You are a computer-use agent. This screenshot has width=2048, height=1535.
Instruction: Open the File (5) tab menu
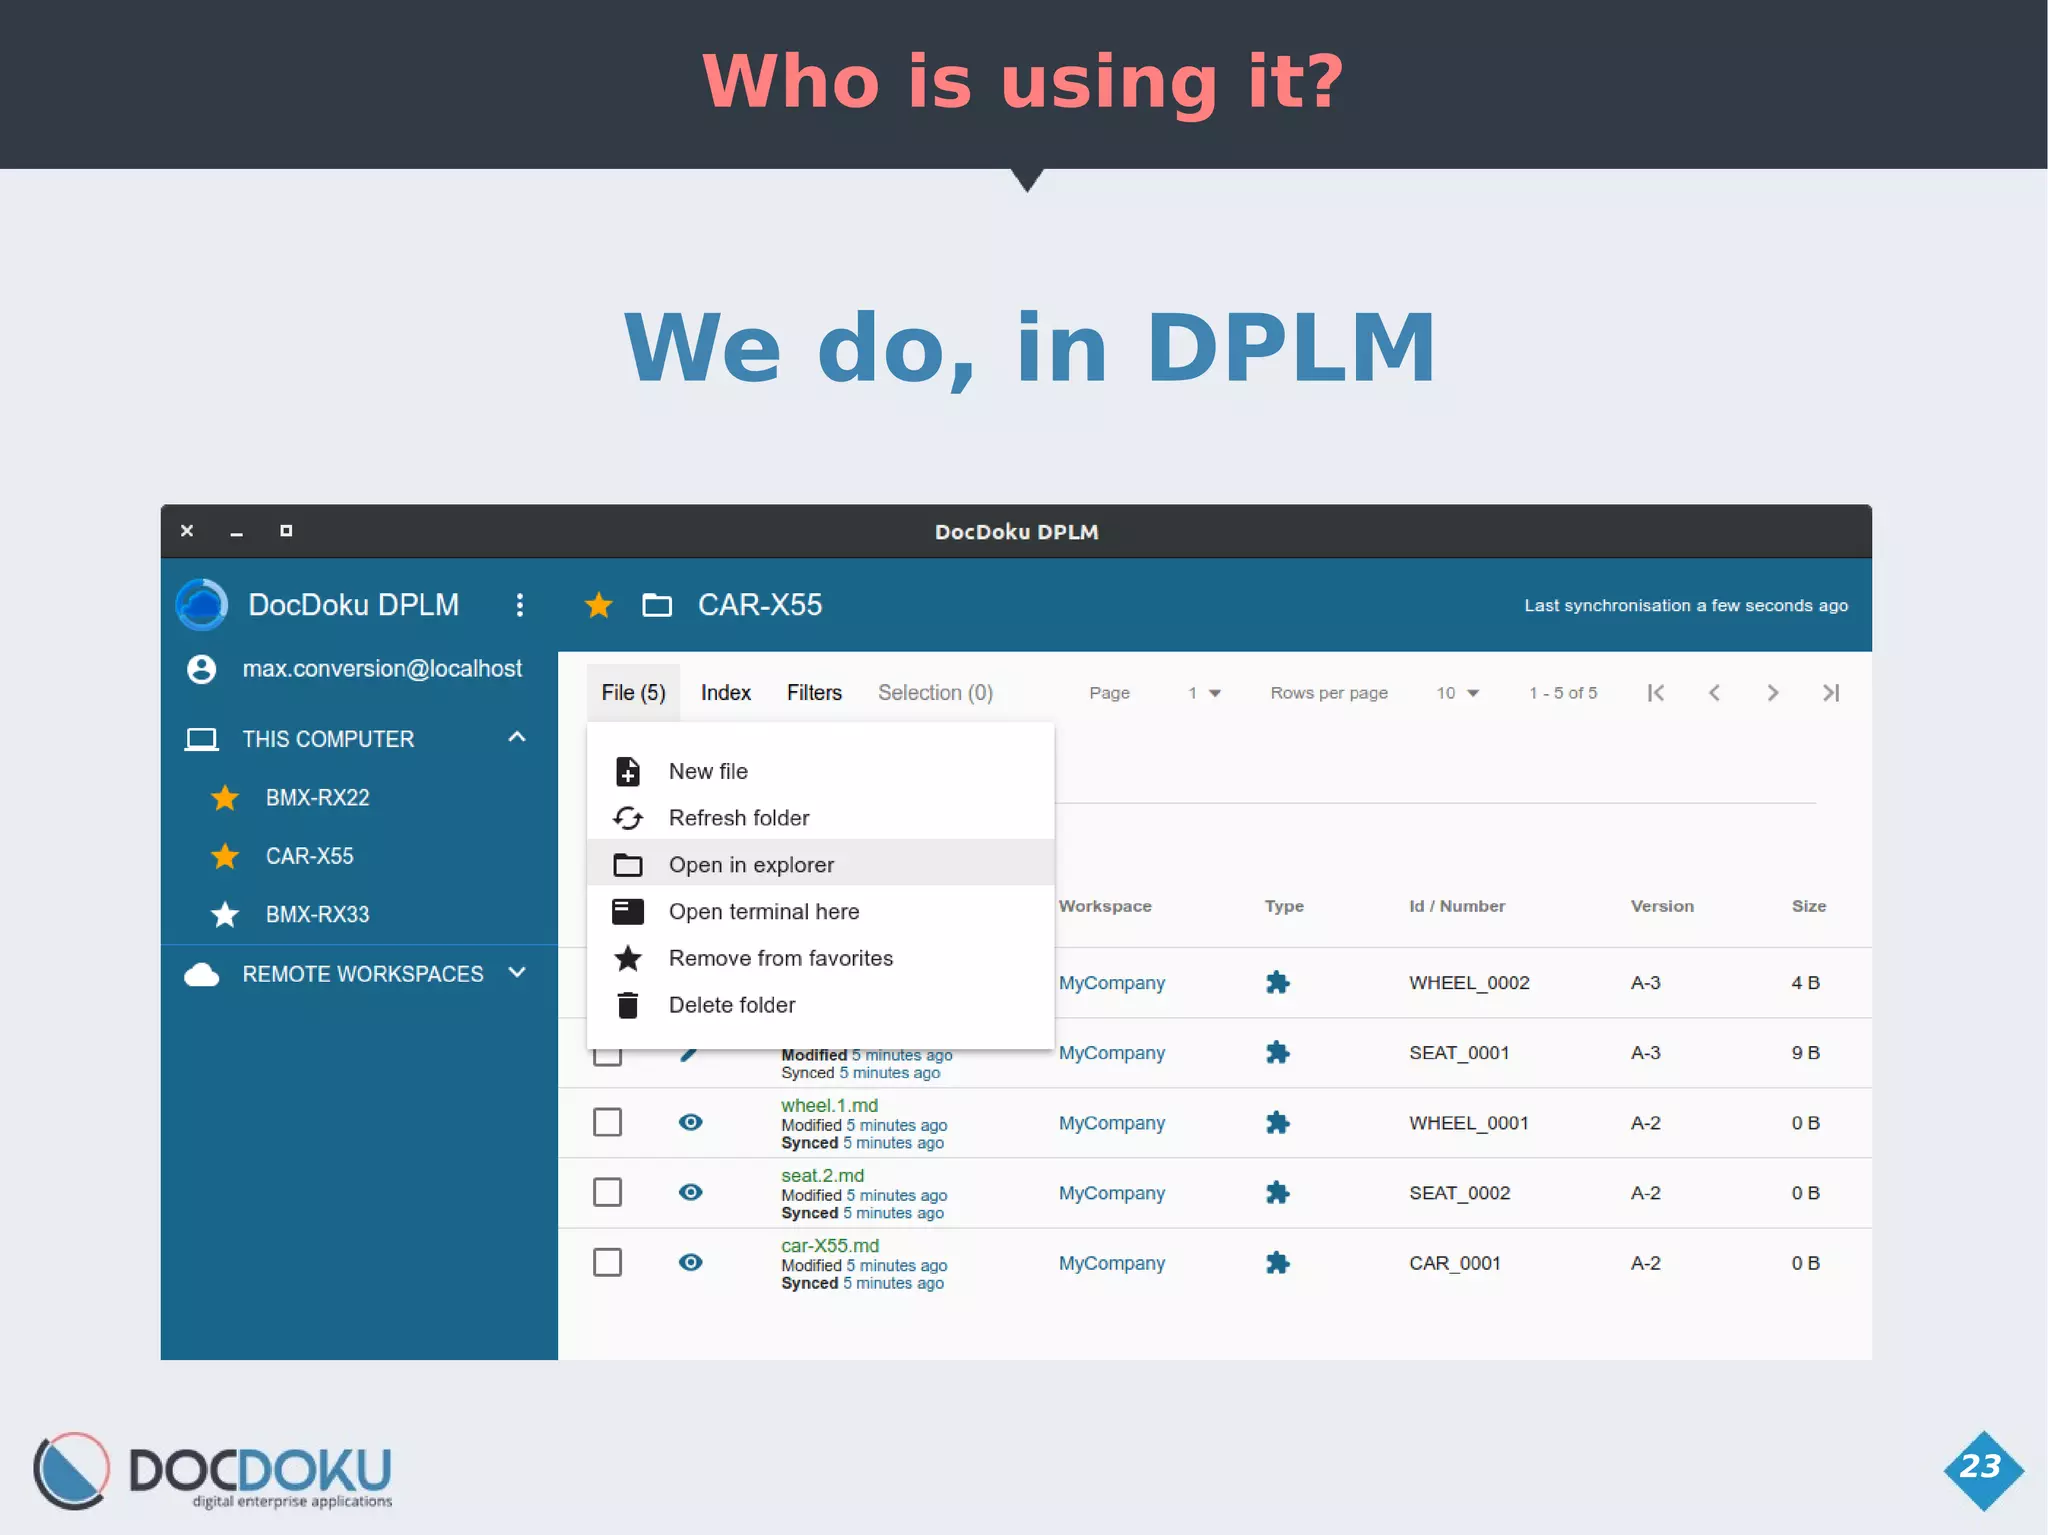point(633,693)
